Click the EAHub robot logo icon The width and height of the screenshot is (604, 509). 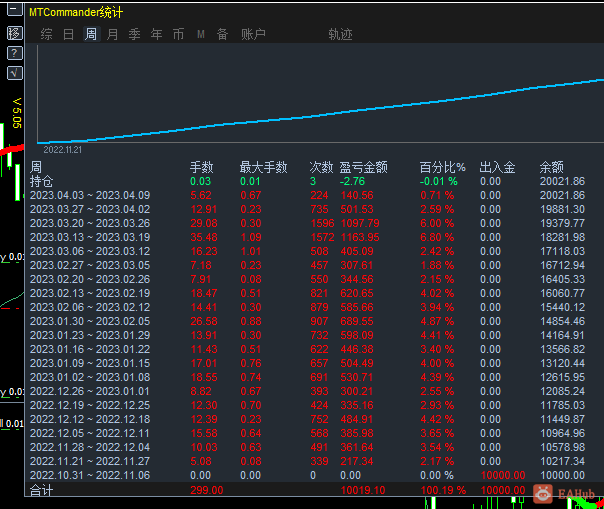tap(543, 494)
